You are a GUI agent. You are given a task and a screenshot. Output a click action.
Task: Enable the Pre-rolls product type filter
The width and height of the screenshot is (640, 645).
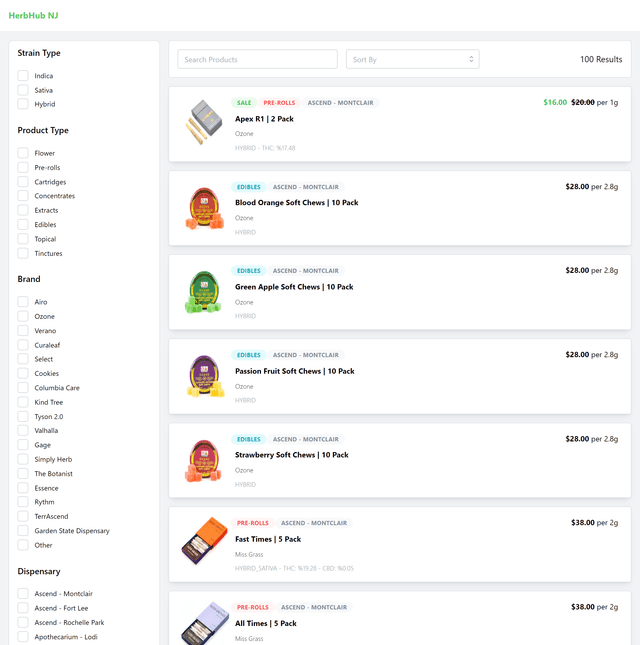pos(23,167)
